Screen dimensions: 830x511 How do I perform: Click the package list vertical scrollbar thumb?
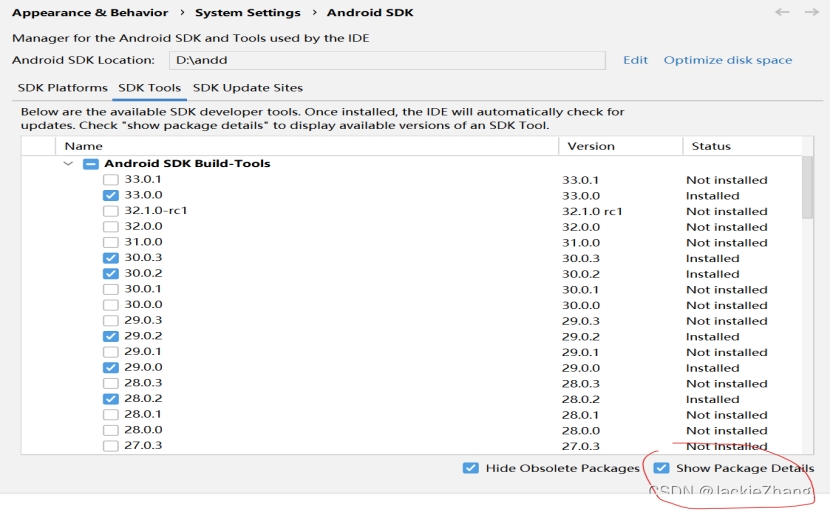click(807, 187)
